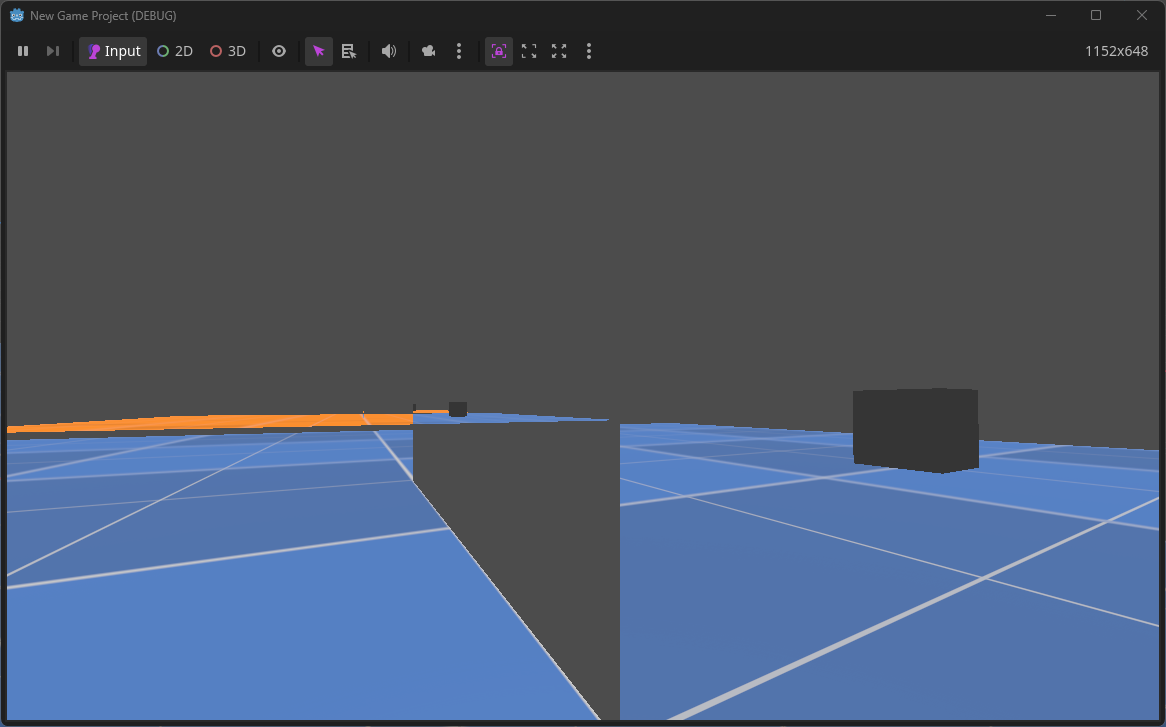Switch selection to 3D mode
The height and width of the screenshot is (727, 1166).
228,51
